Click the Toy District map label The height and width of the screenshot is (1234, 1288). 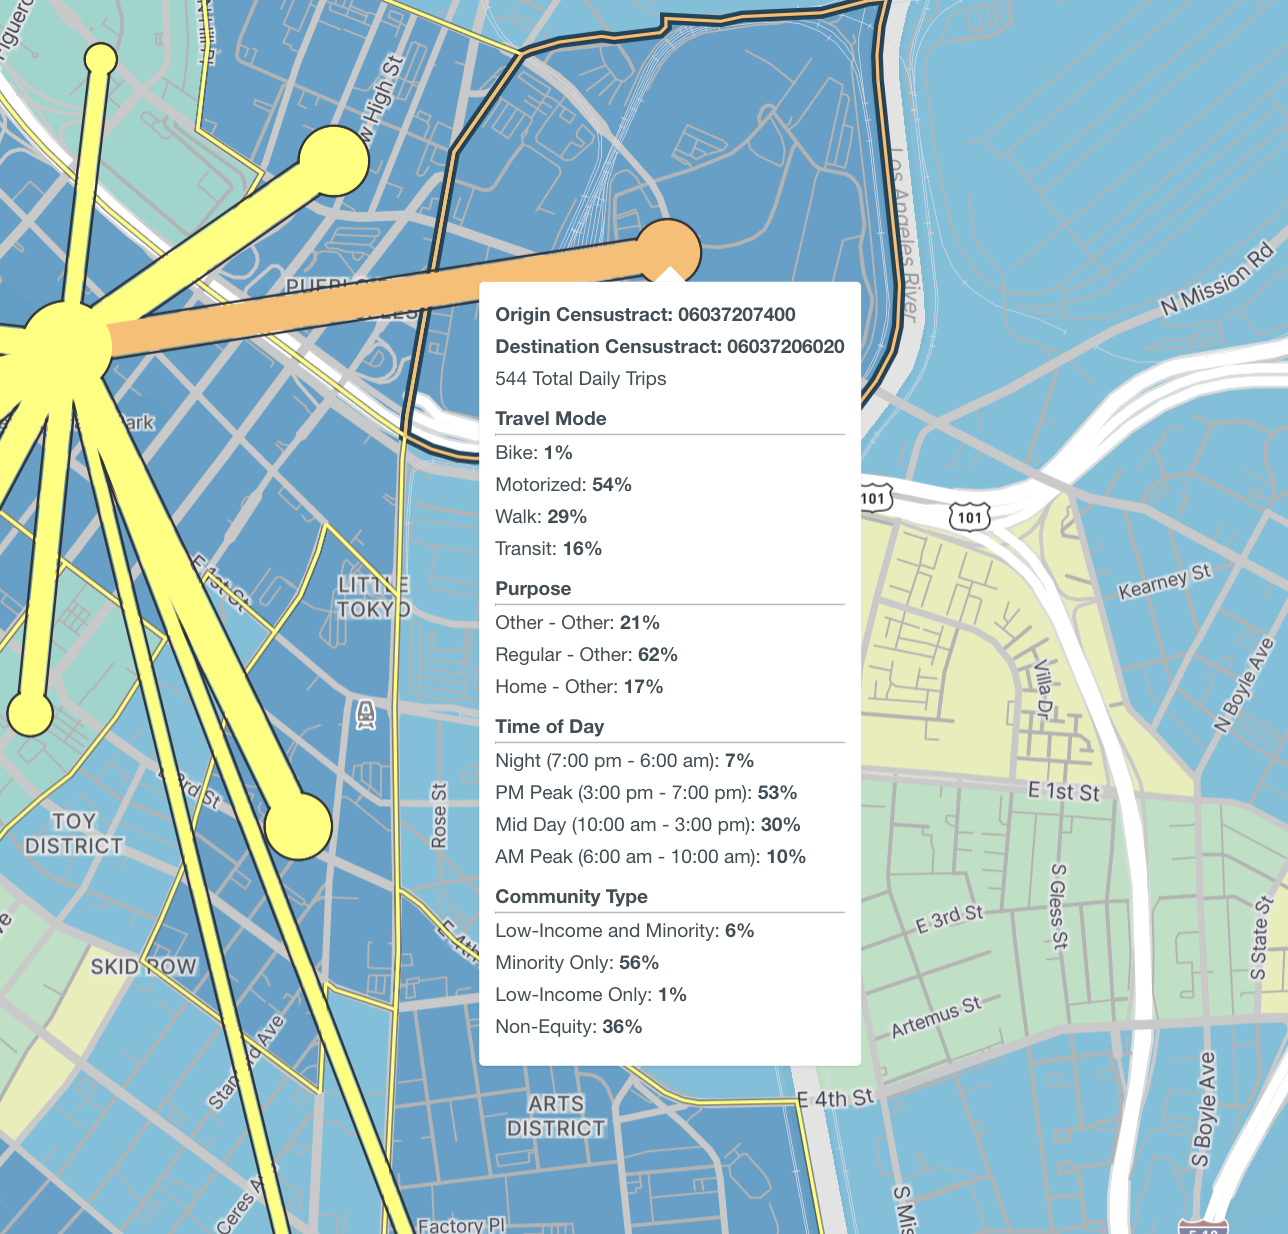[74, 833]
